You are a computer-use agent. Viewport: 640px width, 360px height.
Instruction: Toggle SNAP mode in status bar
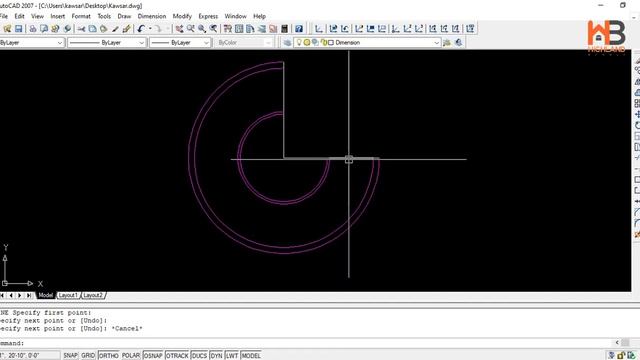point(70,356)
